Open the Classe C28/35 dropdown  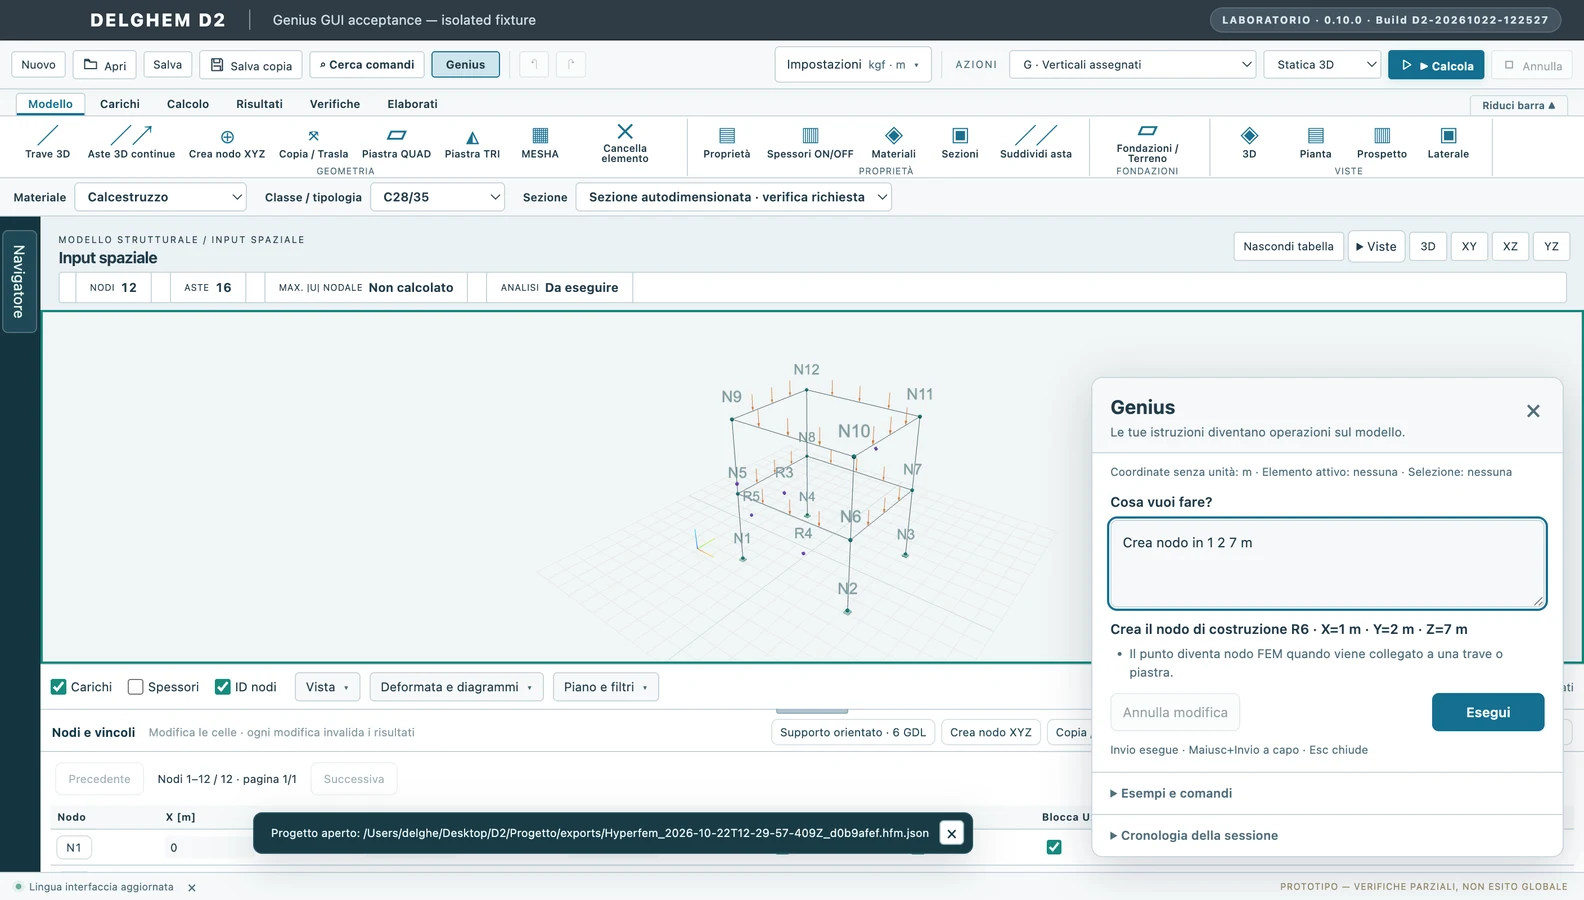pos(438,197)
